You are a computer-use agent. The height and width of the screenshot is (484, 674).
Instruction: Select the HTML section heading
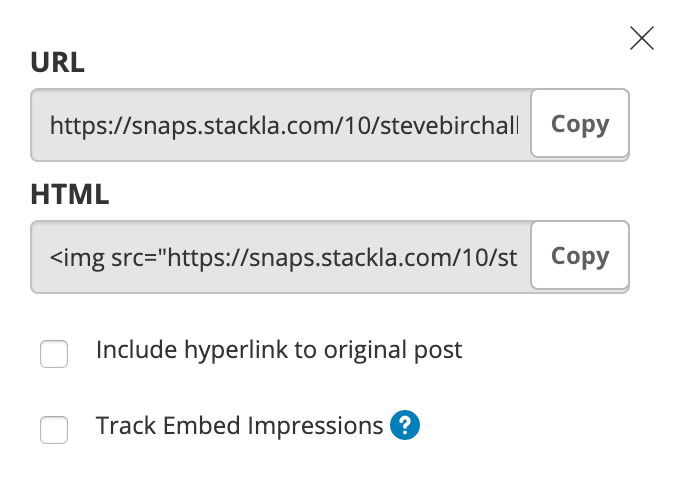[70, 194]
